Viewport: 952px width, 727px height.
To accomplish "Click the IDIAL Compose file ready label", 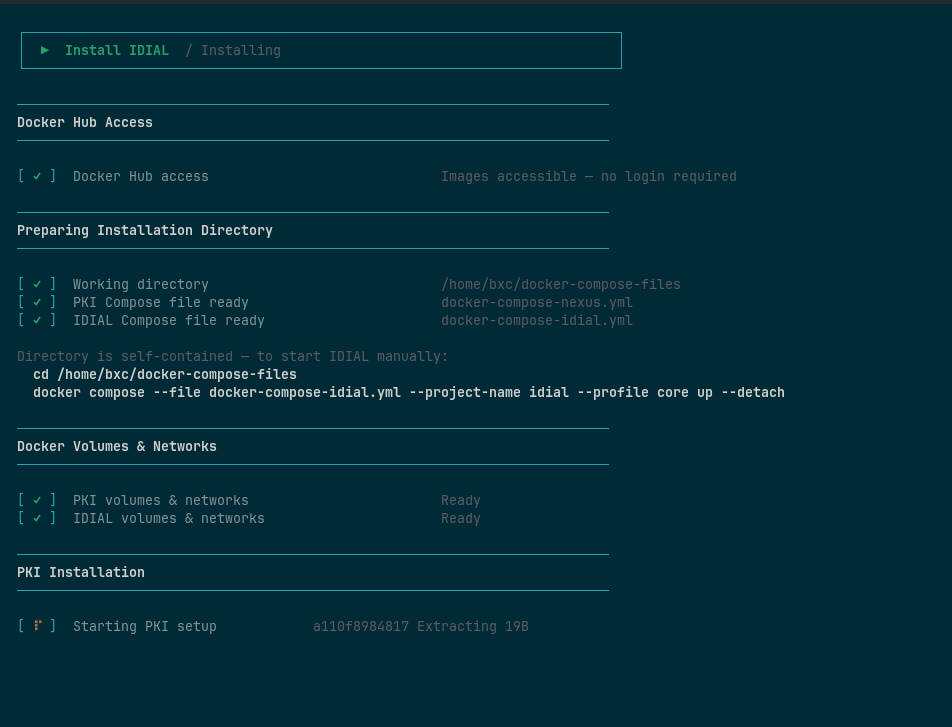I will 169,321.
